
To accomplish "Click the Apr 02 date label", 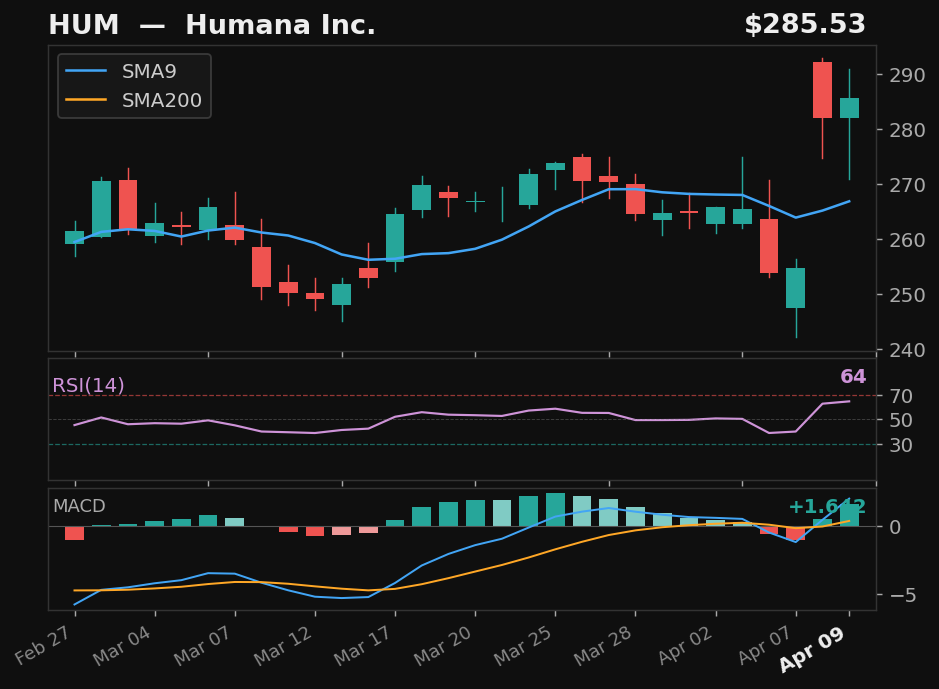I will click(x=685, y=646).
